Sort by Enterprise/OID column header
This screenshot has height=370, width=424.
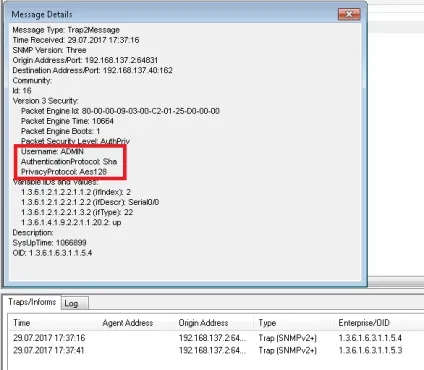pos(364,323)
